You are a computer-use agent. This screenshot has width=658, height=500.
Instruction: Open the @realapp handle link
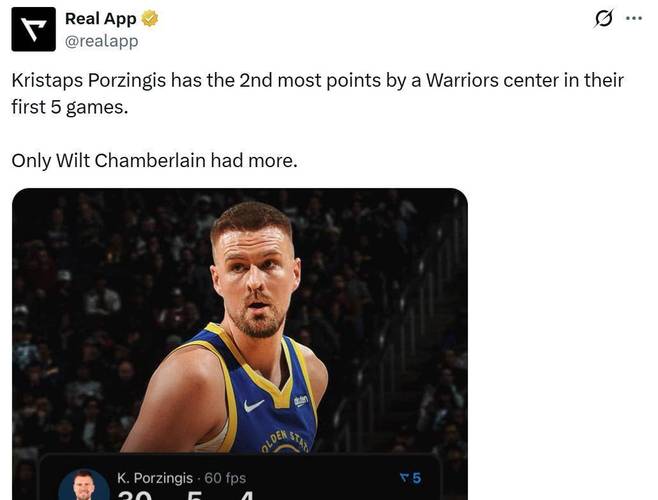click(101, 41)
